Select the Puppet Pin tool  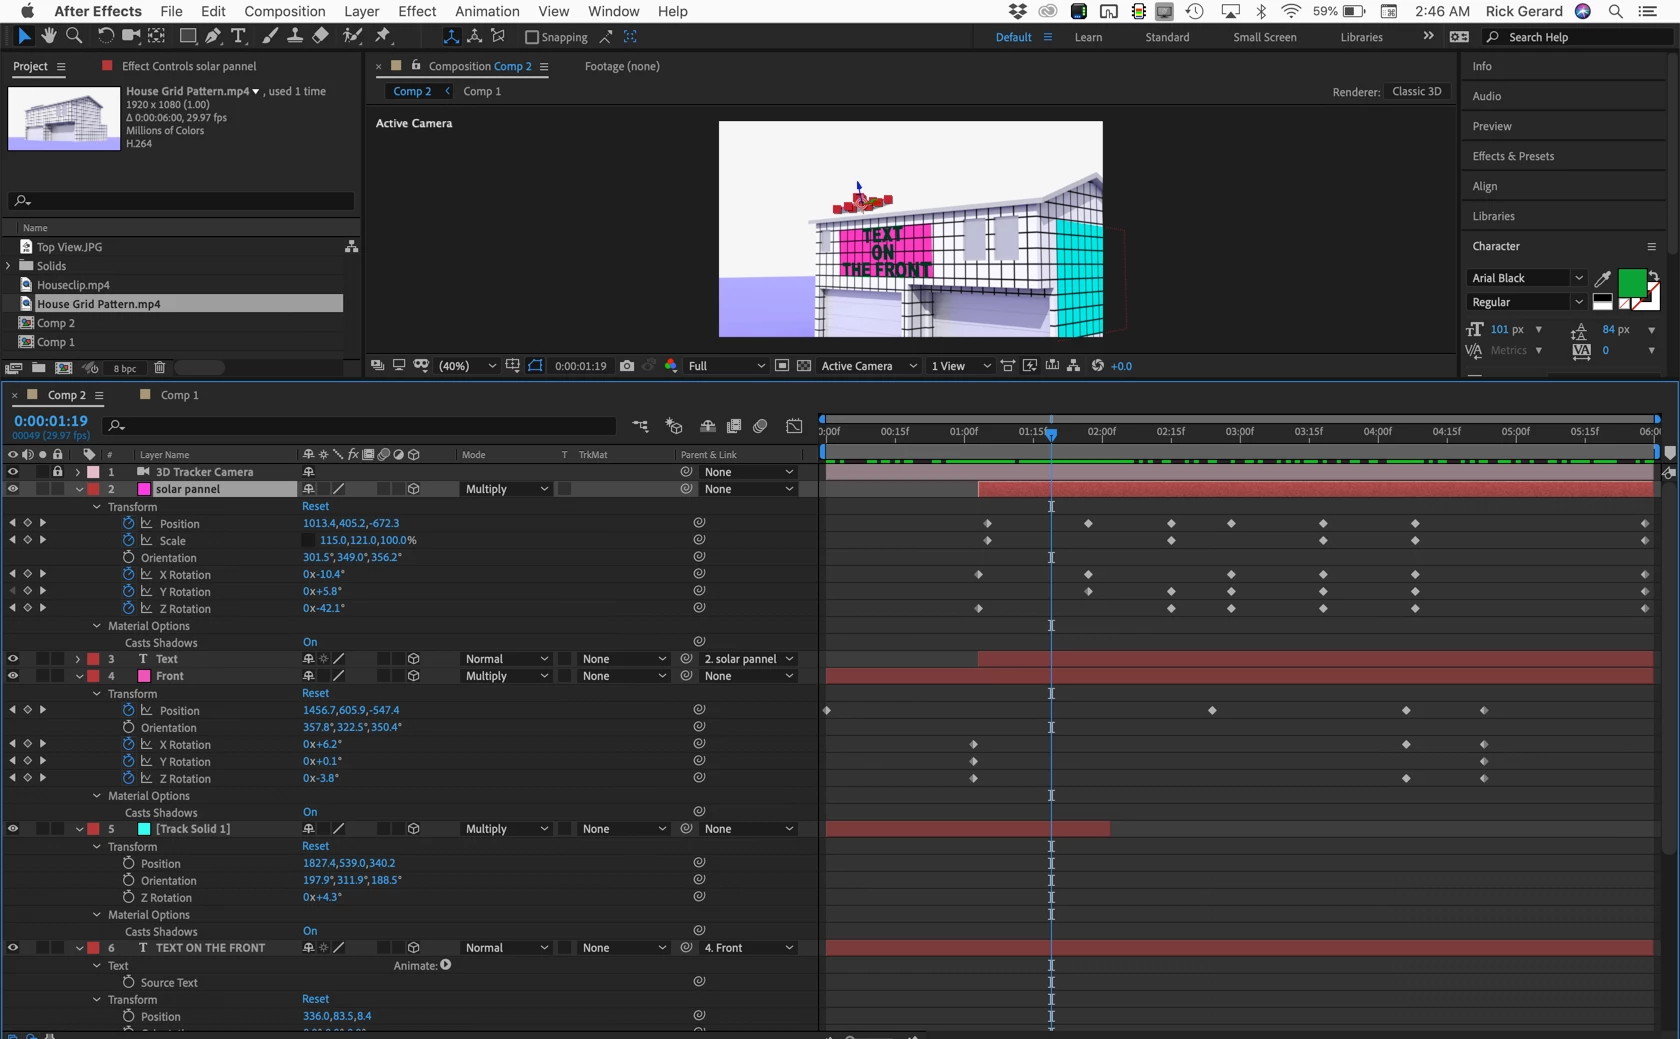tap(383, 36)
